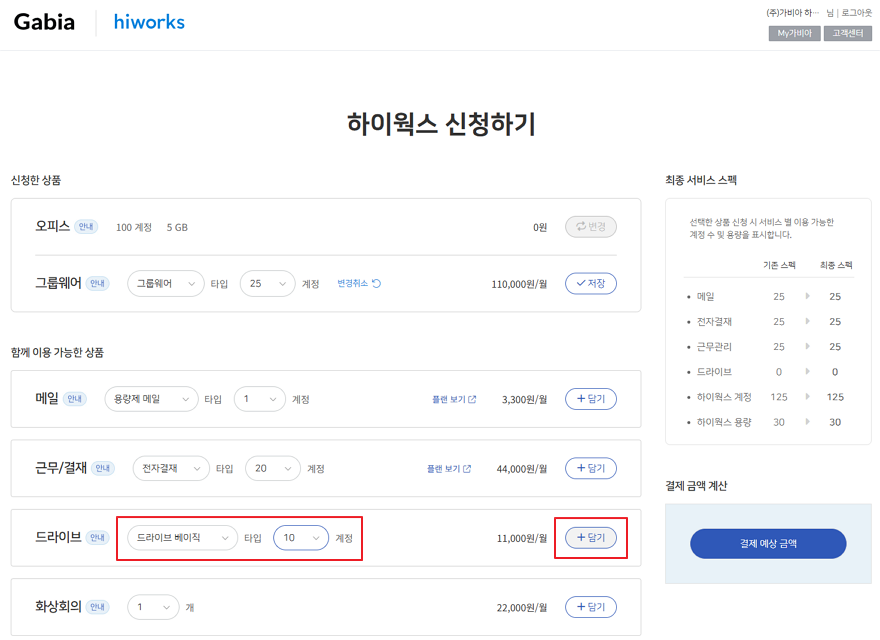This screenshot has width=880, height=640.
Task: Add 드라이브 to cart with 담기
Action: coord(590,538)
